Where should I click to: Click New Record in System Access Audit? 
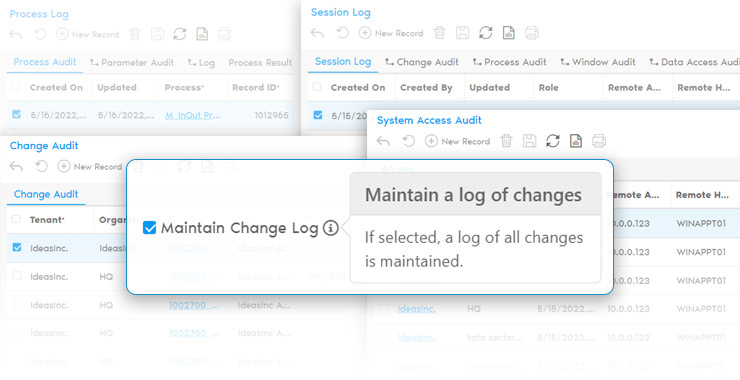[x=458, y=141]
